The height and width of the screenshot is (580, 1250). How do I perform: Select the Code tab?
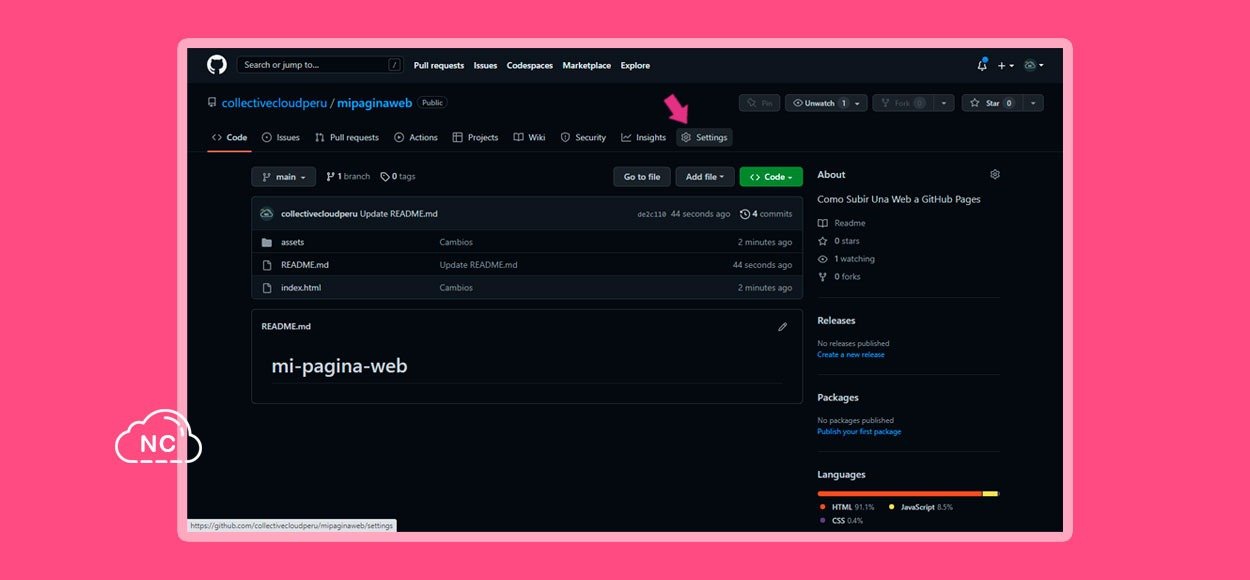(229, 137)
